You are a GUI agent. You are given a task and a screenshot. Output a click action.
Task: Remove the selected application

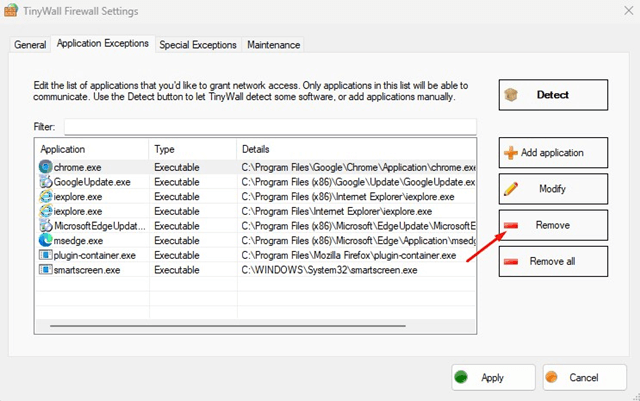pos(553,225)
